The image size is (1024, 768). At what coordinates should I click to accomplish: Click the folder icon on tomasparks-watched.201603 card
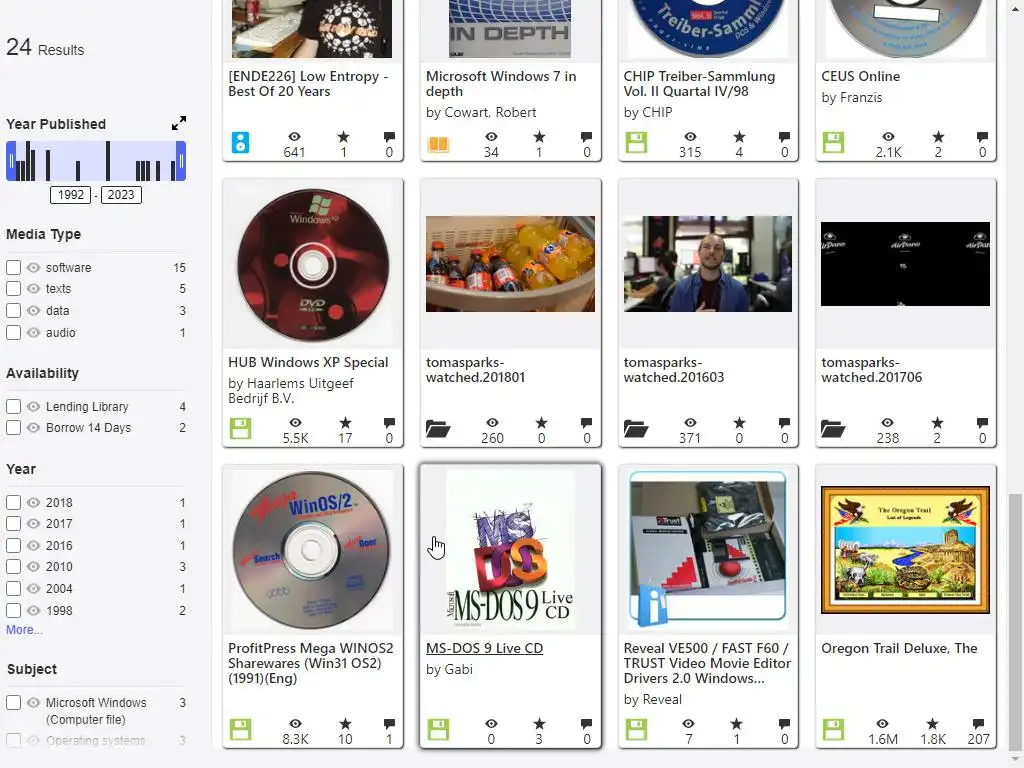[x=636, y=428]
